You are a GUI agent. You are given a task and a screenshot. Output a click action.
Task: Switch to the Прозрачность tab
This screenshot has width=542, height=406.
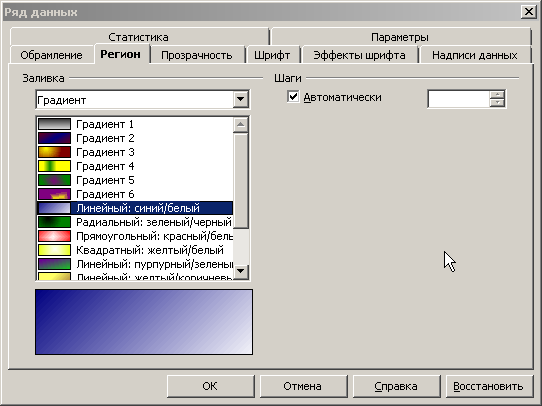click(x=197, y=55)
